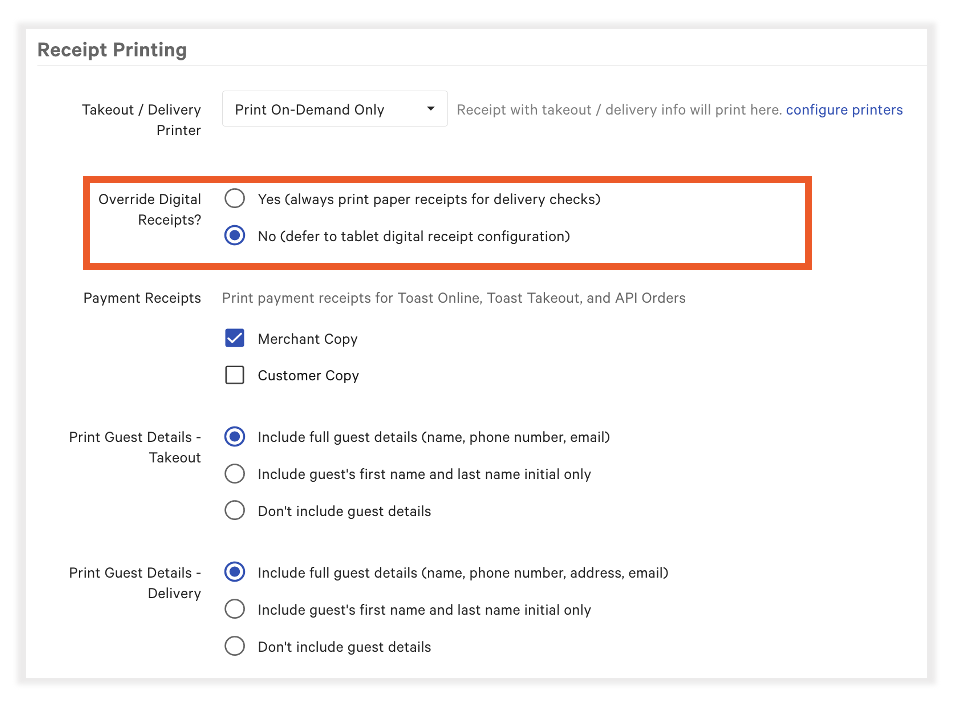The width and height of the screenshot is (956, 706).
Task: Select Don't include guest details for Delivery
Action: point(234,645)
